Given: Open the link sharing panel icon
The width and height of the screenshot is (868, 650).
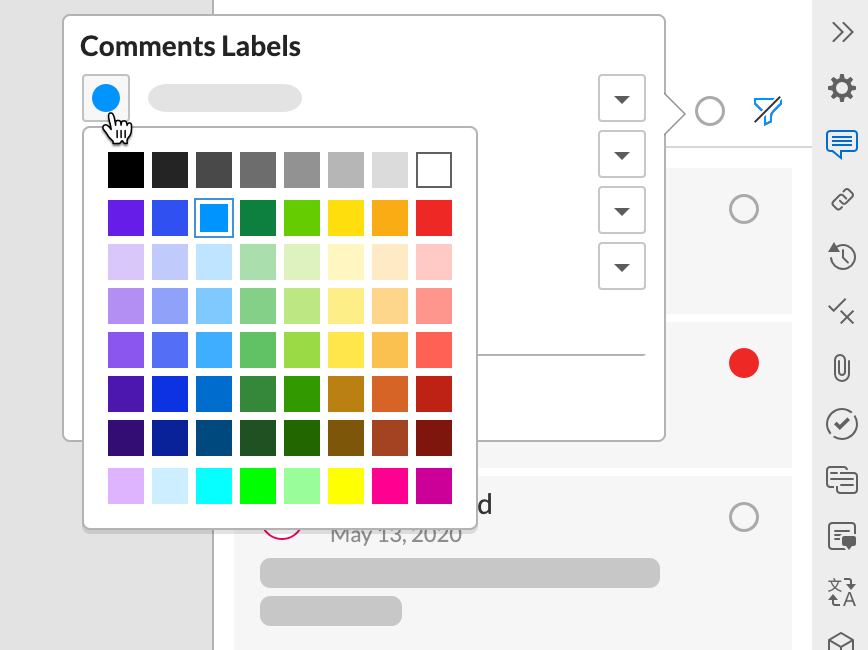Looking at the screenshot, I should point(842,199).
